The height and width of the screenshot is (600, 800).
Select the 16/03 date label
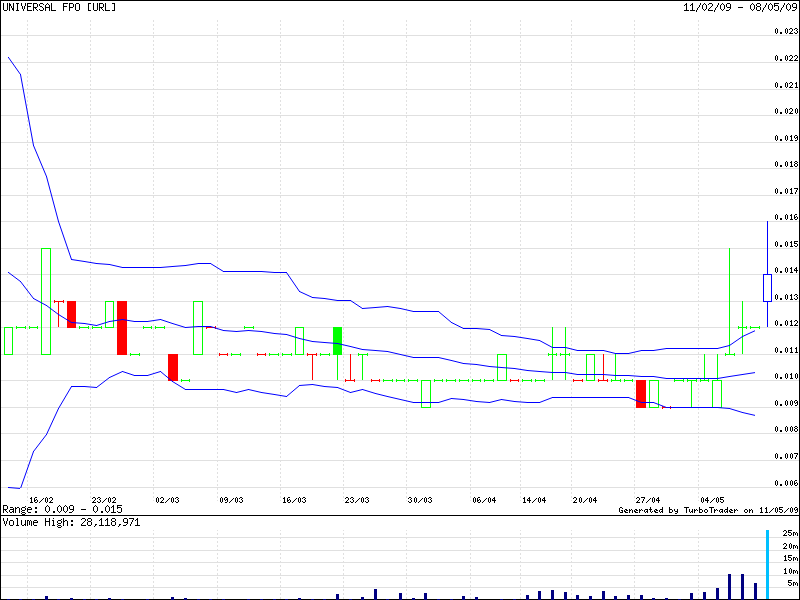[x=294, y=500]
